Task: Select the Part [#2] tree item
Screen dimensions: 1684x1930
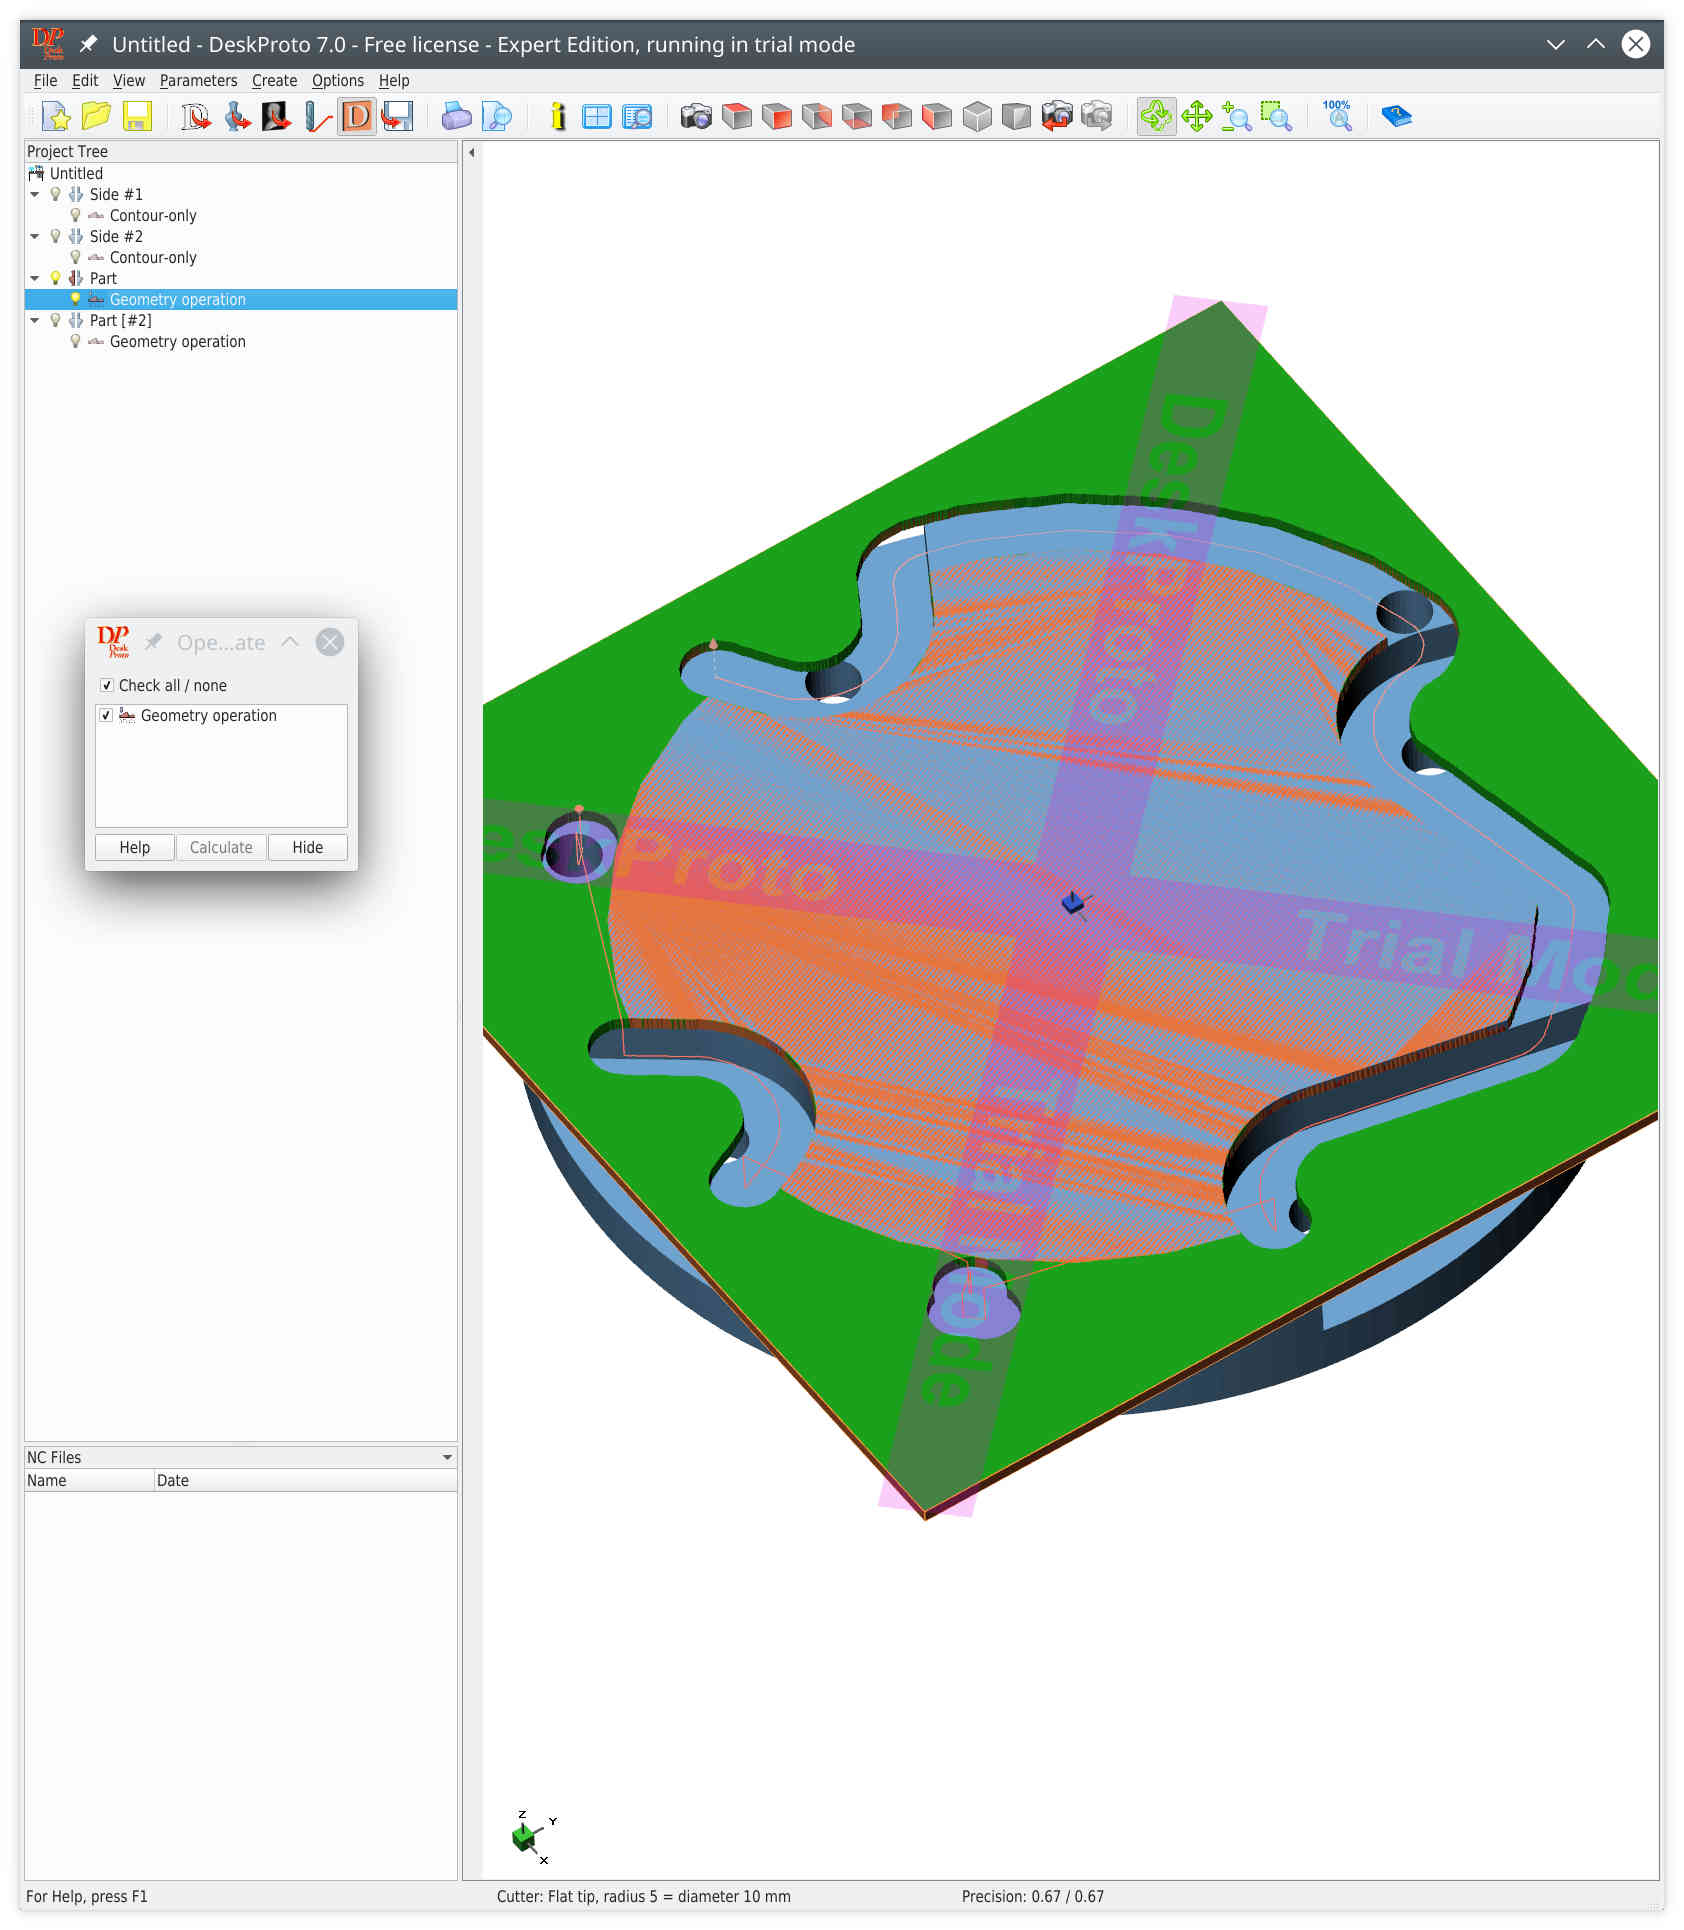Action: click(x=120, y=321)
